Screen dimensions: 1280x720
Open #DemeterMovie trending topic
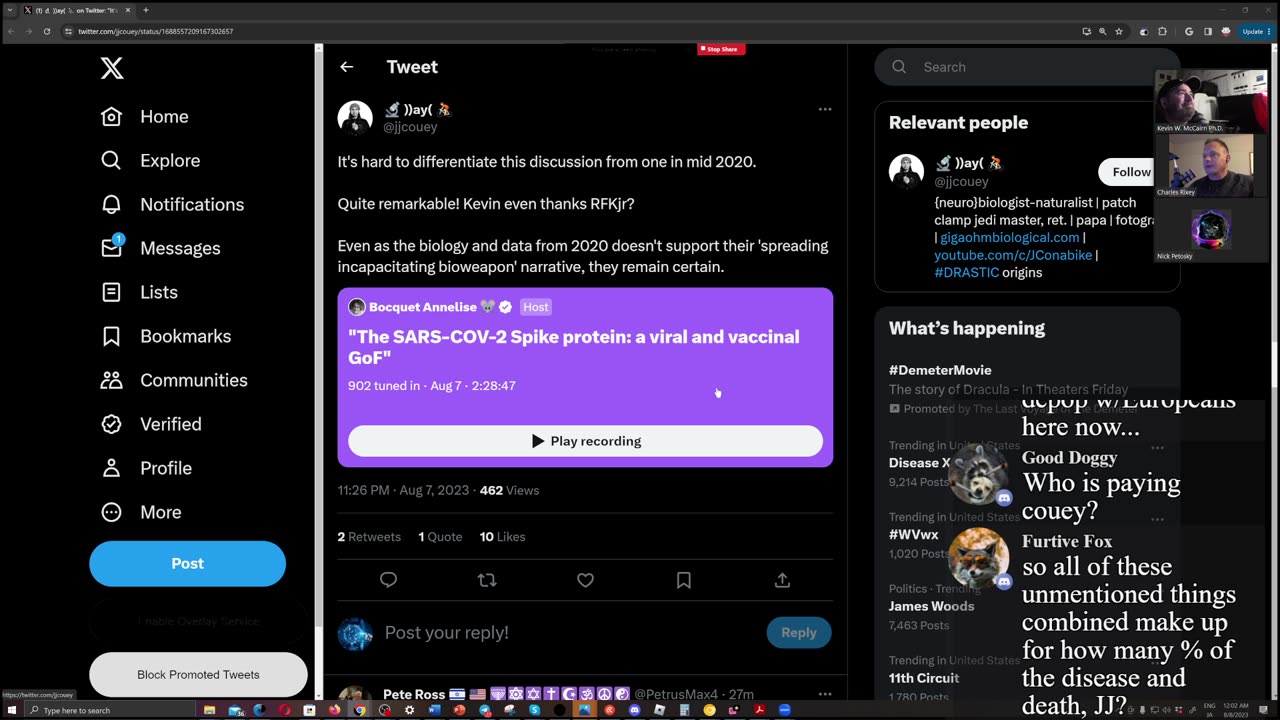(940, 371)
